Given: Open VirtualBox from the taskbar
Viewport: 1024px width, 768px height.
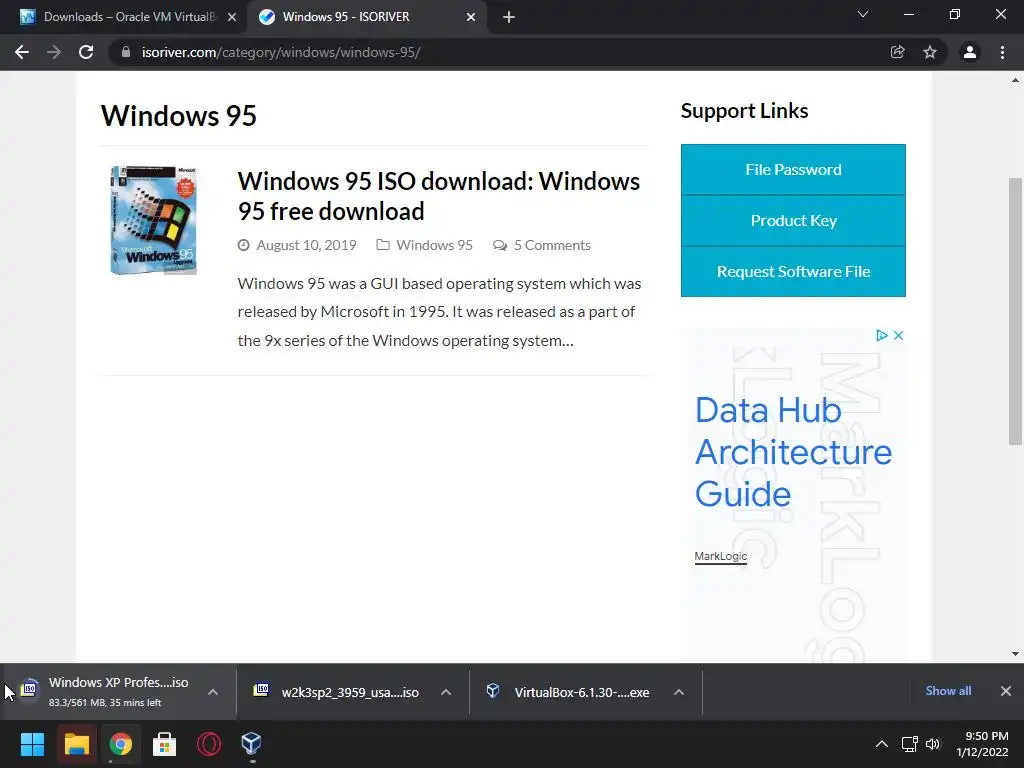Looking at the screenshot, I should 252,744.
